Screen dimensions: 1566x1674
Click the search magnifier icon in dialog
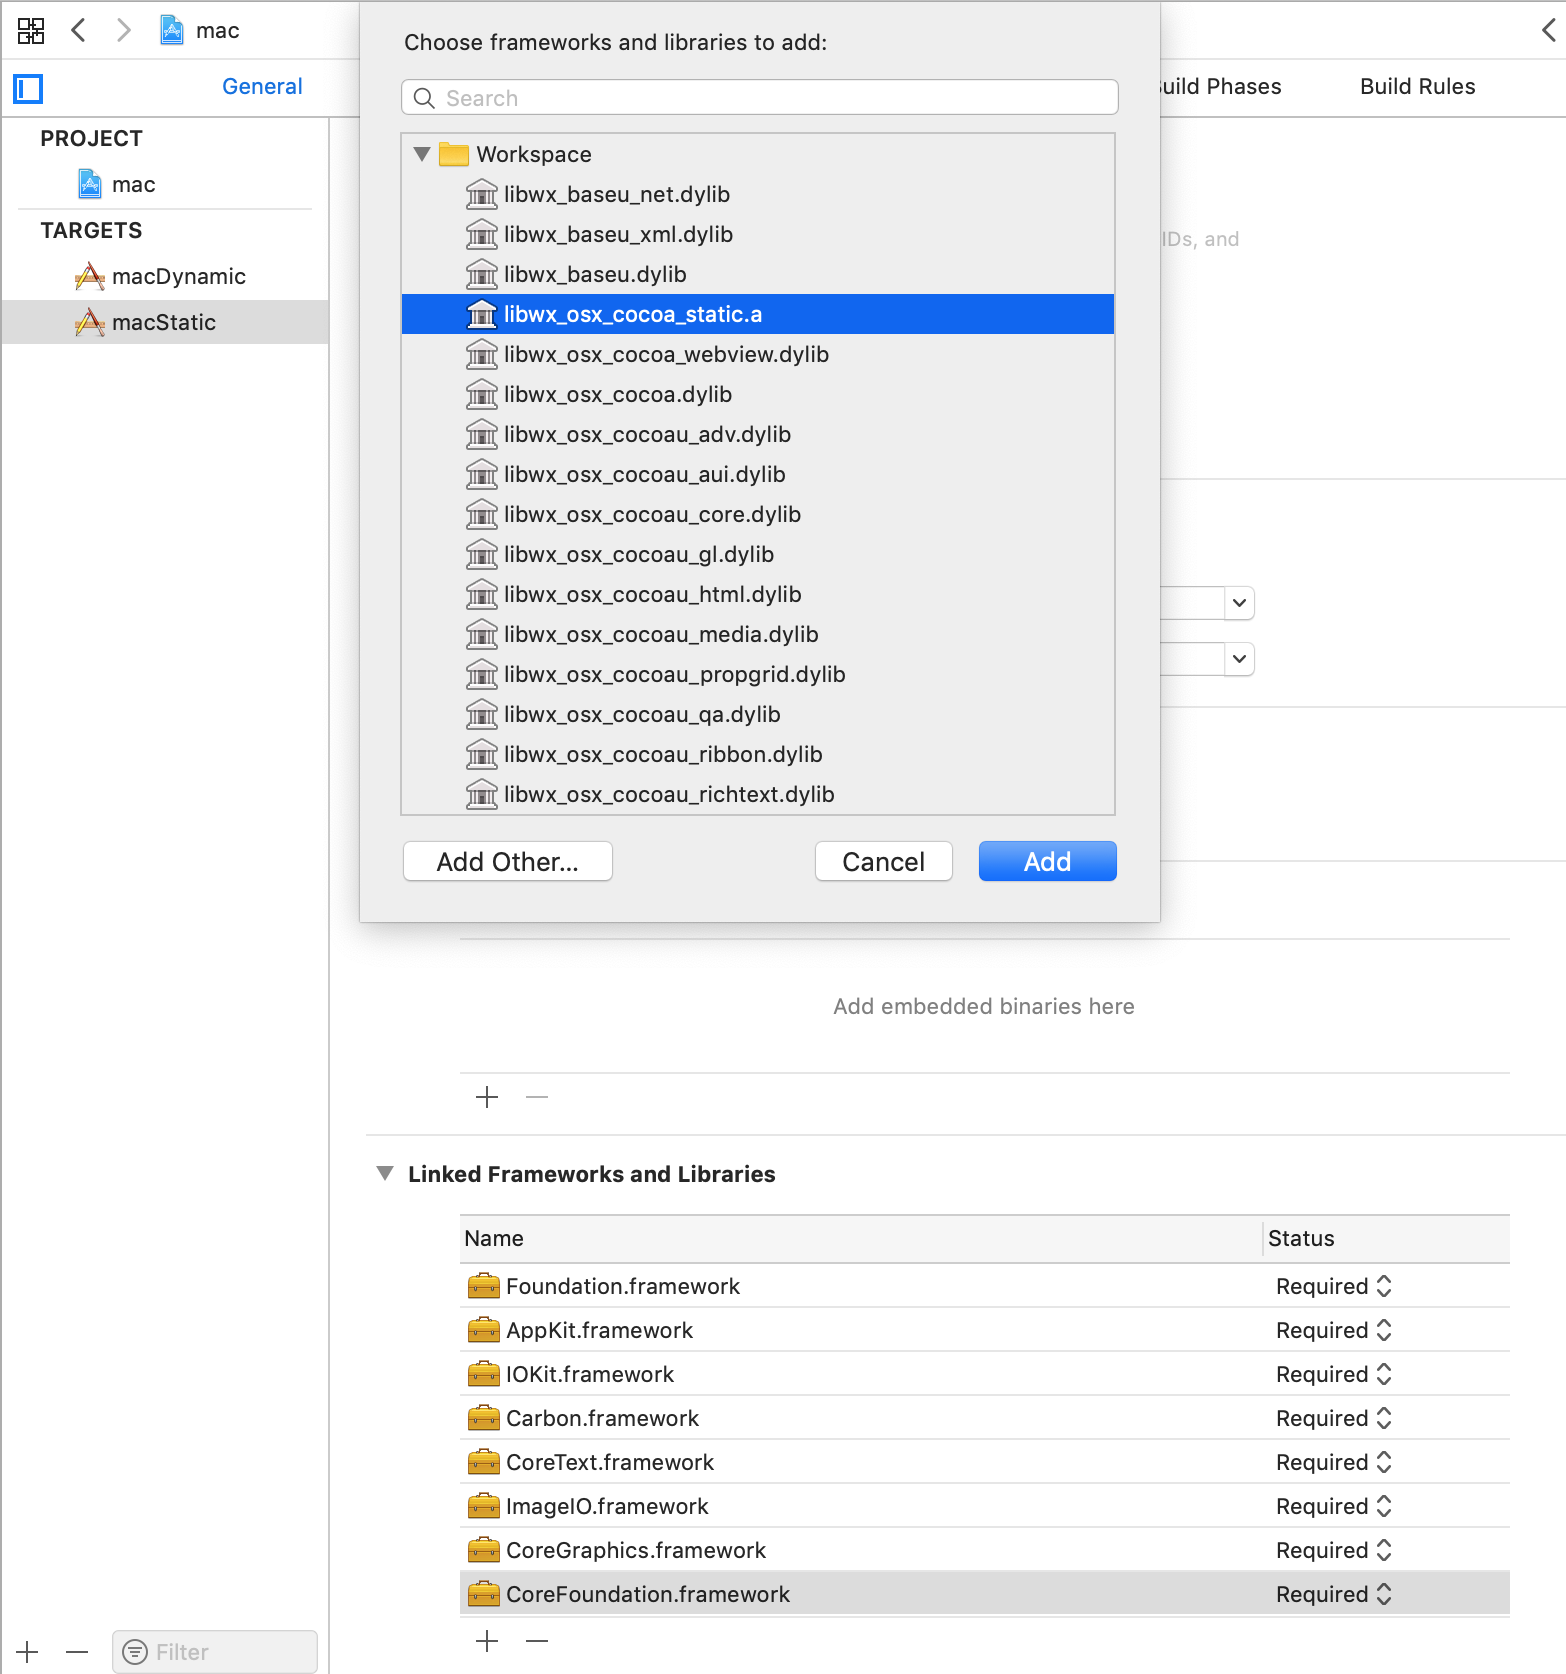(424, 98)
